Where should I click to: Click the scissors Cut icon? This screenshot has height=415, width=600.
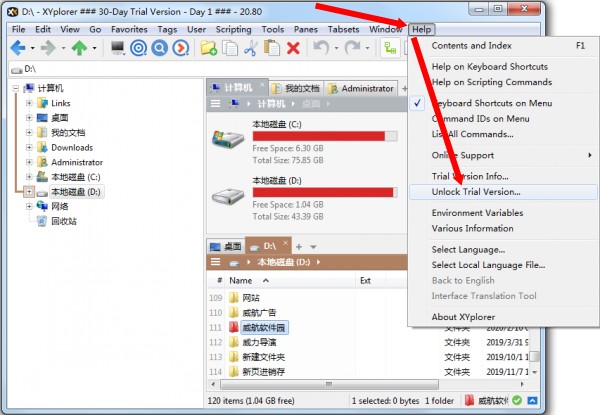[x=253, y=47]
